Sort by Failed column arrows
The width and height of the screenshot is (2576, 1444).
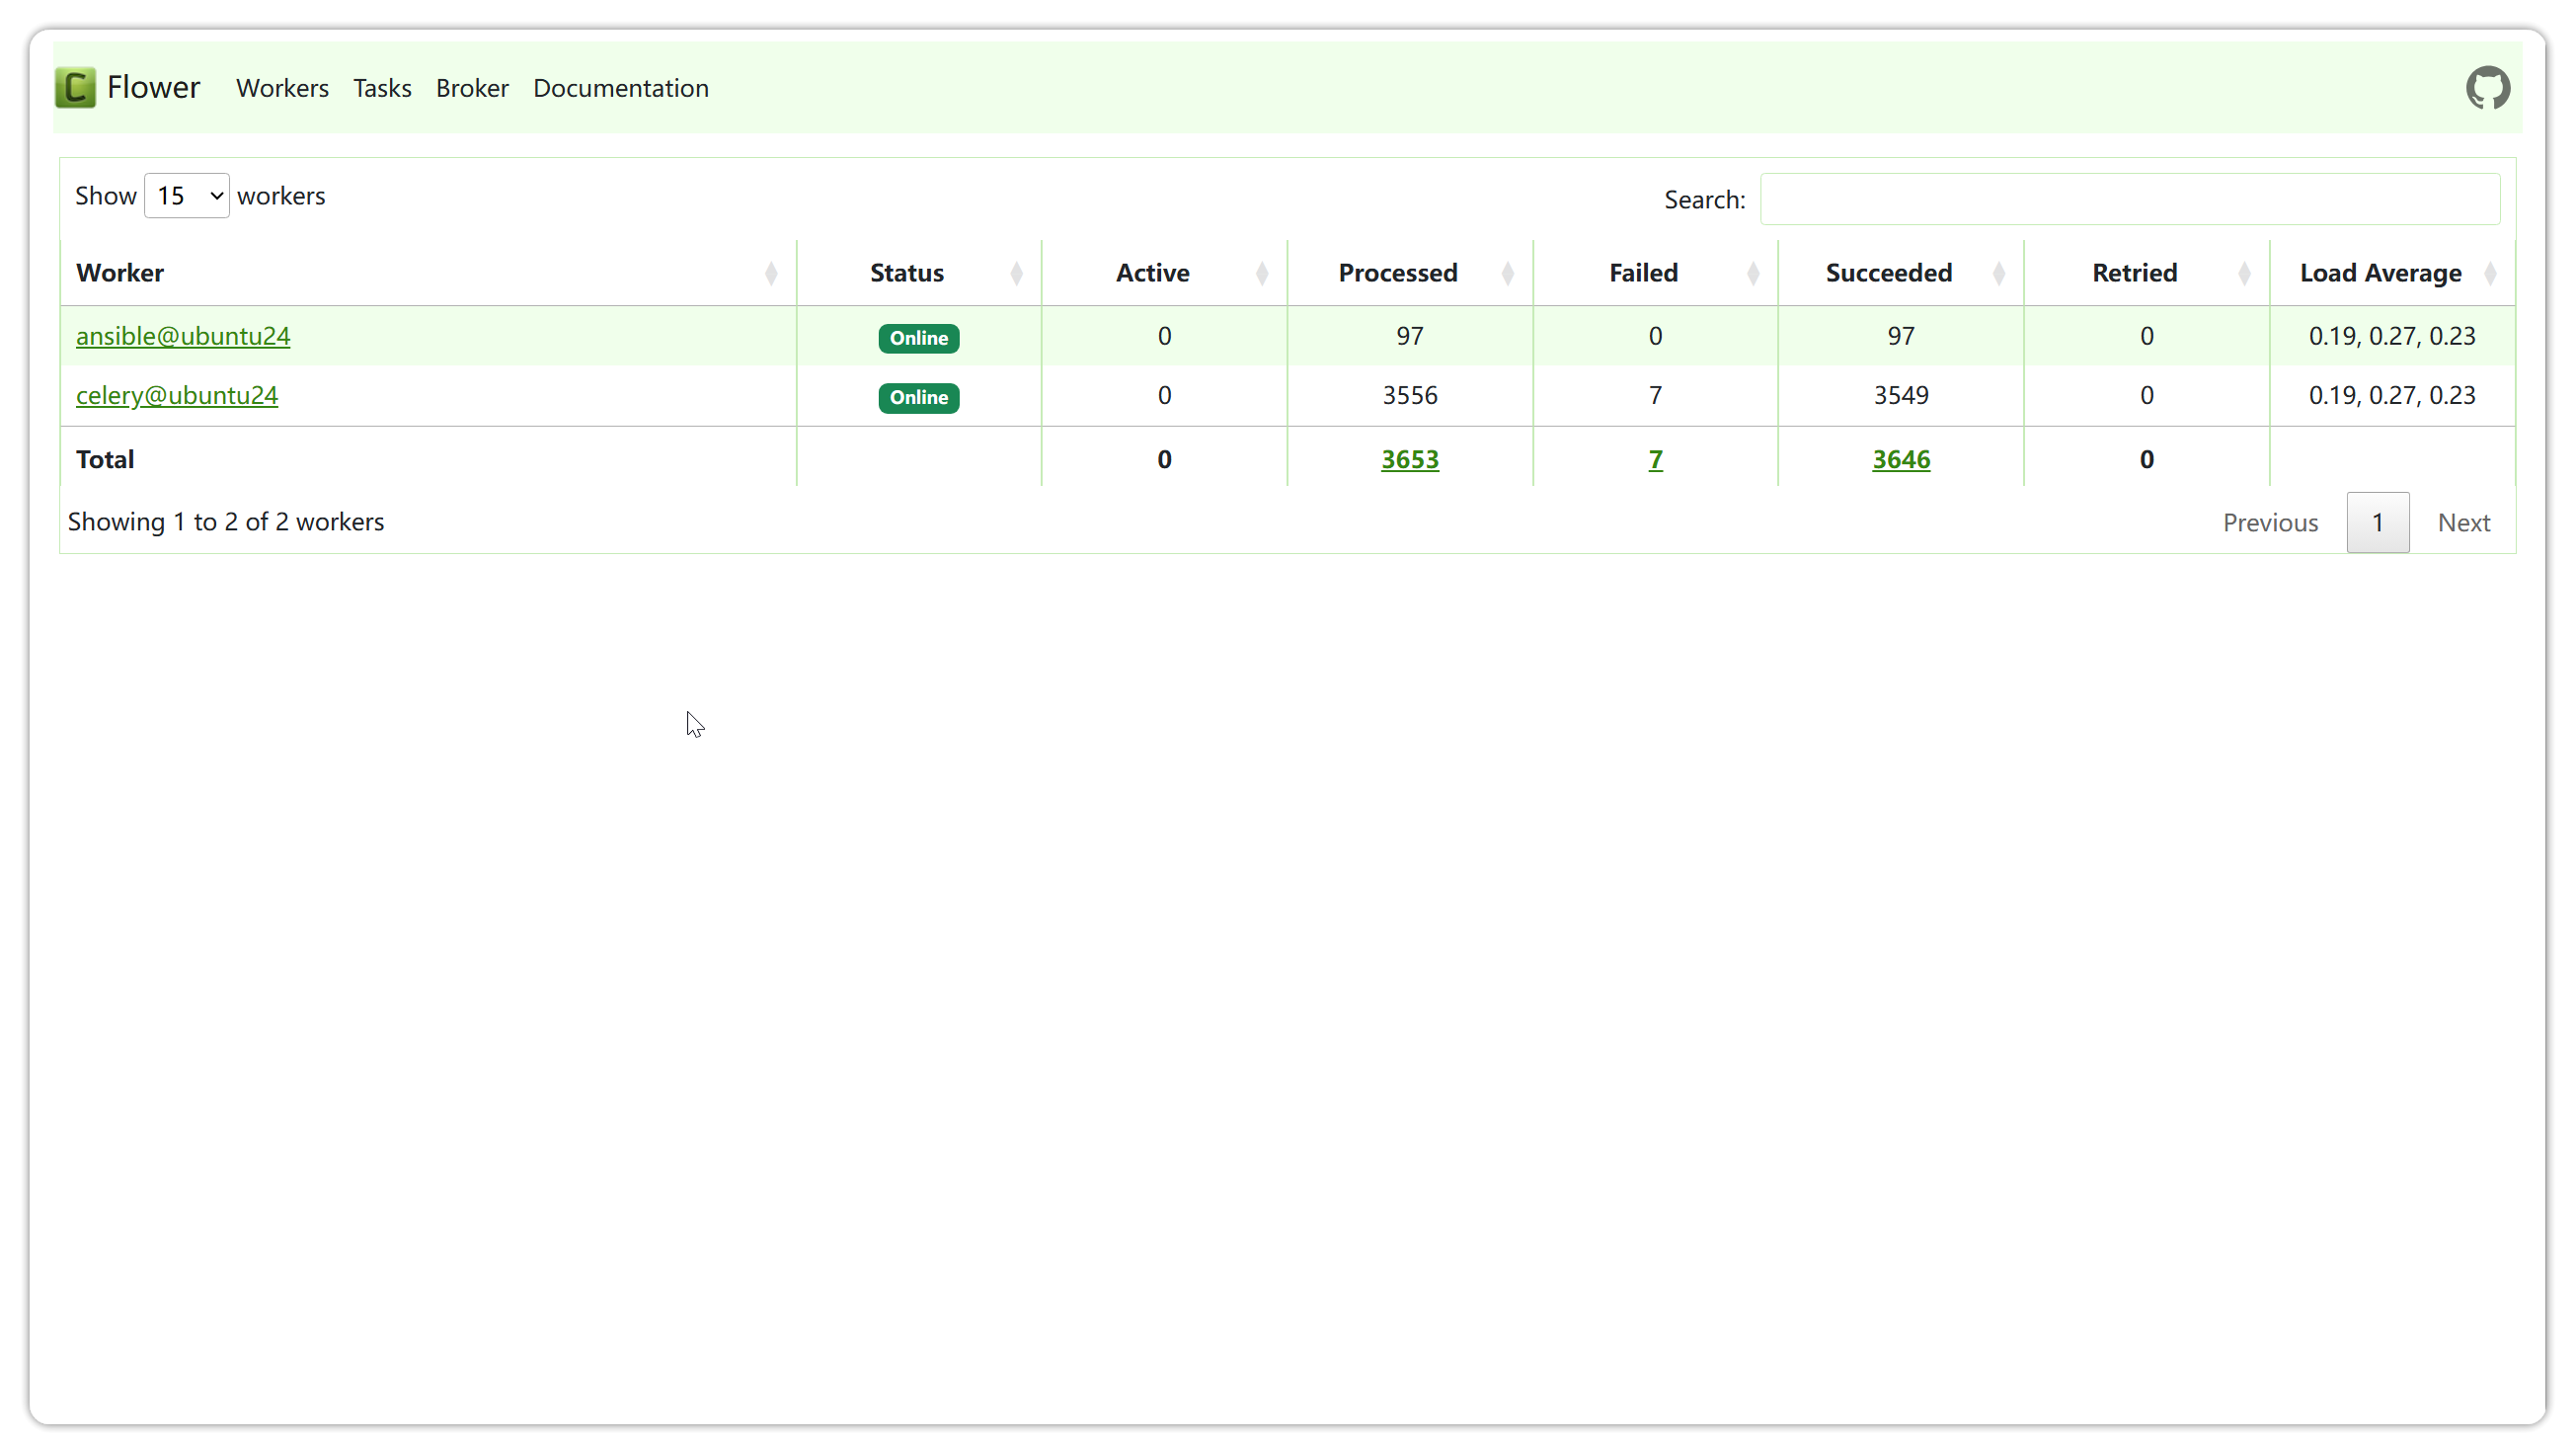1753,273
